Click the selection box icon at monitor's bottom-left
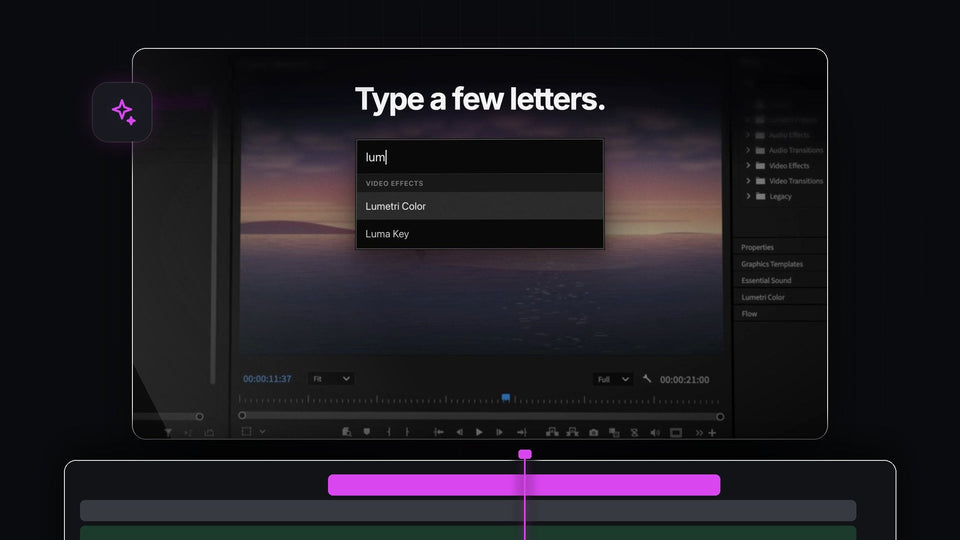This screenshot has height=540, width=960. (x=246, y=432)
